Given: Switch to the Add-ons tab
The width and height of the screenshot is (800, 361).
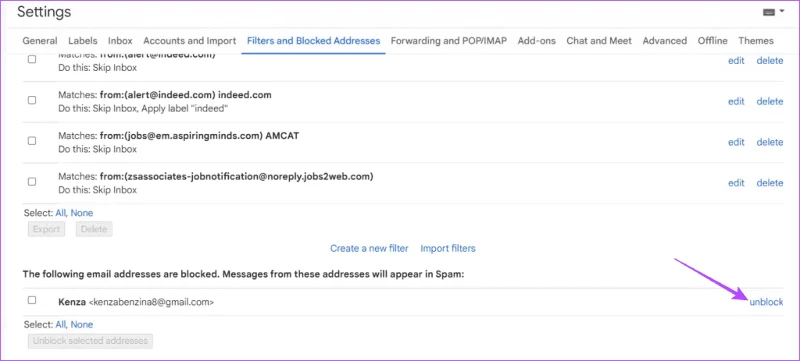Looking at the screenshot, I should point(537,41).
